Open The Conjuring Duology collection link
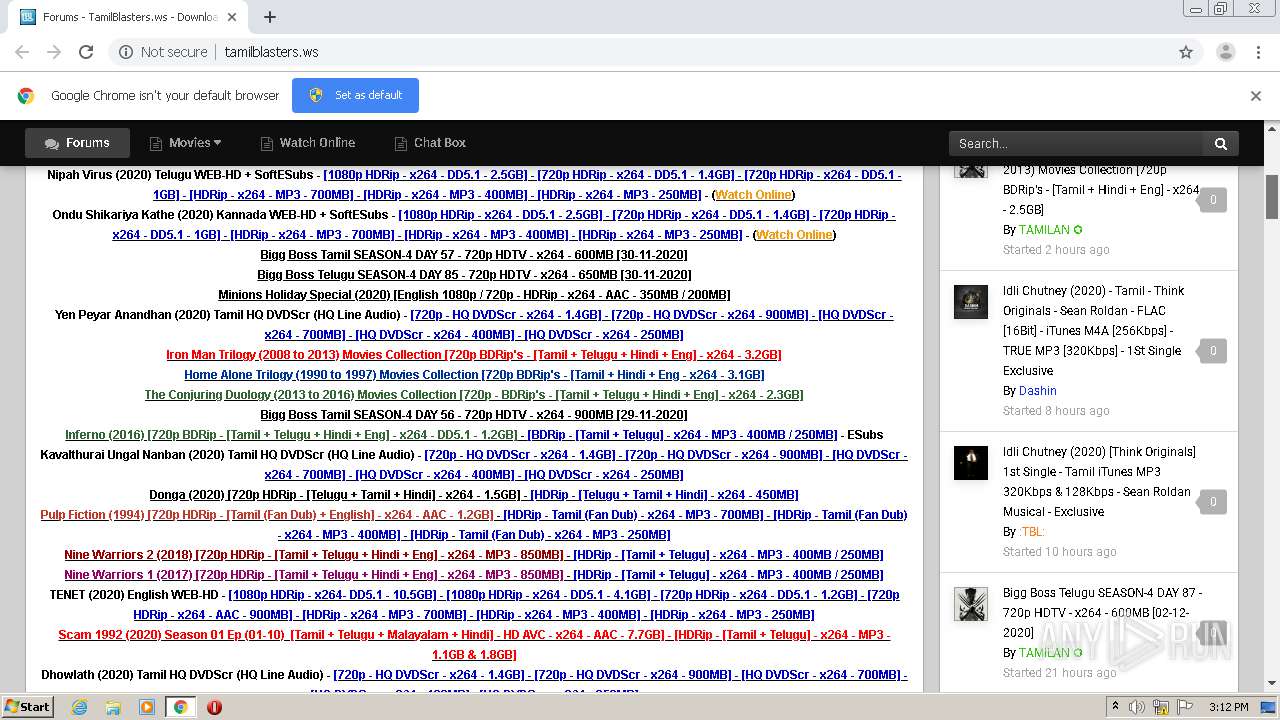1280x720 pixels. pos(474,395)
